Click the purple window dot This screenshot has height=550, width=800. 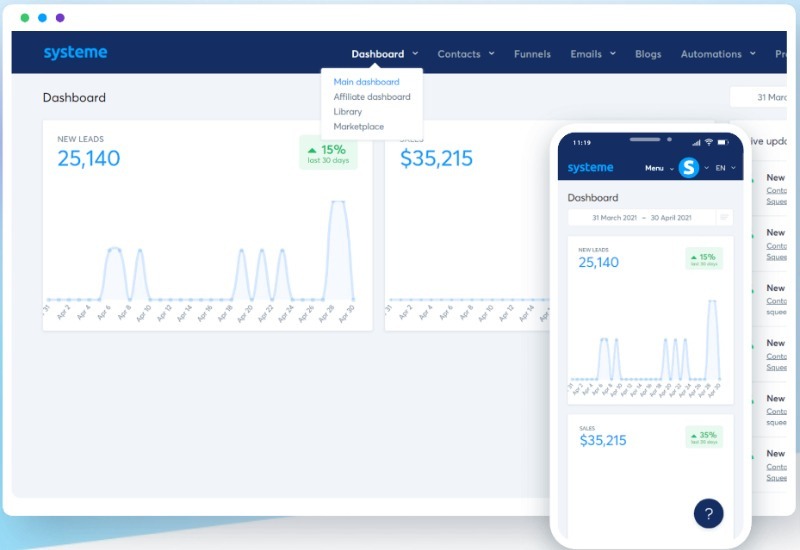tap(60, 18)
